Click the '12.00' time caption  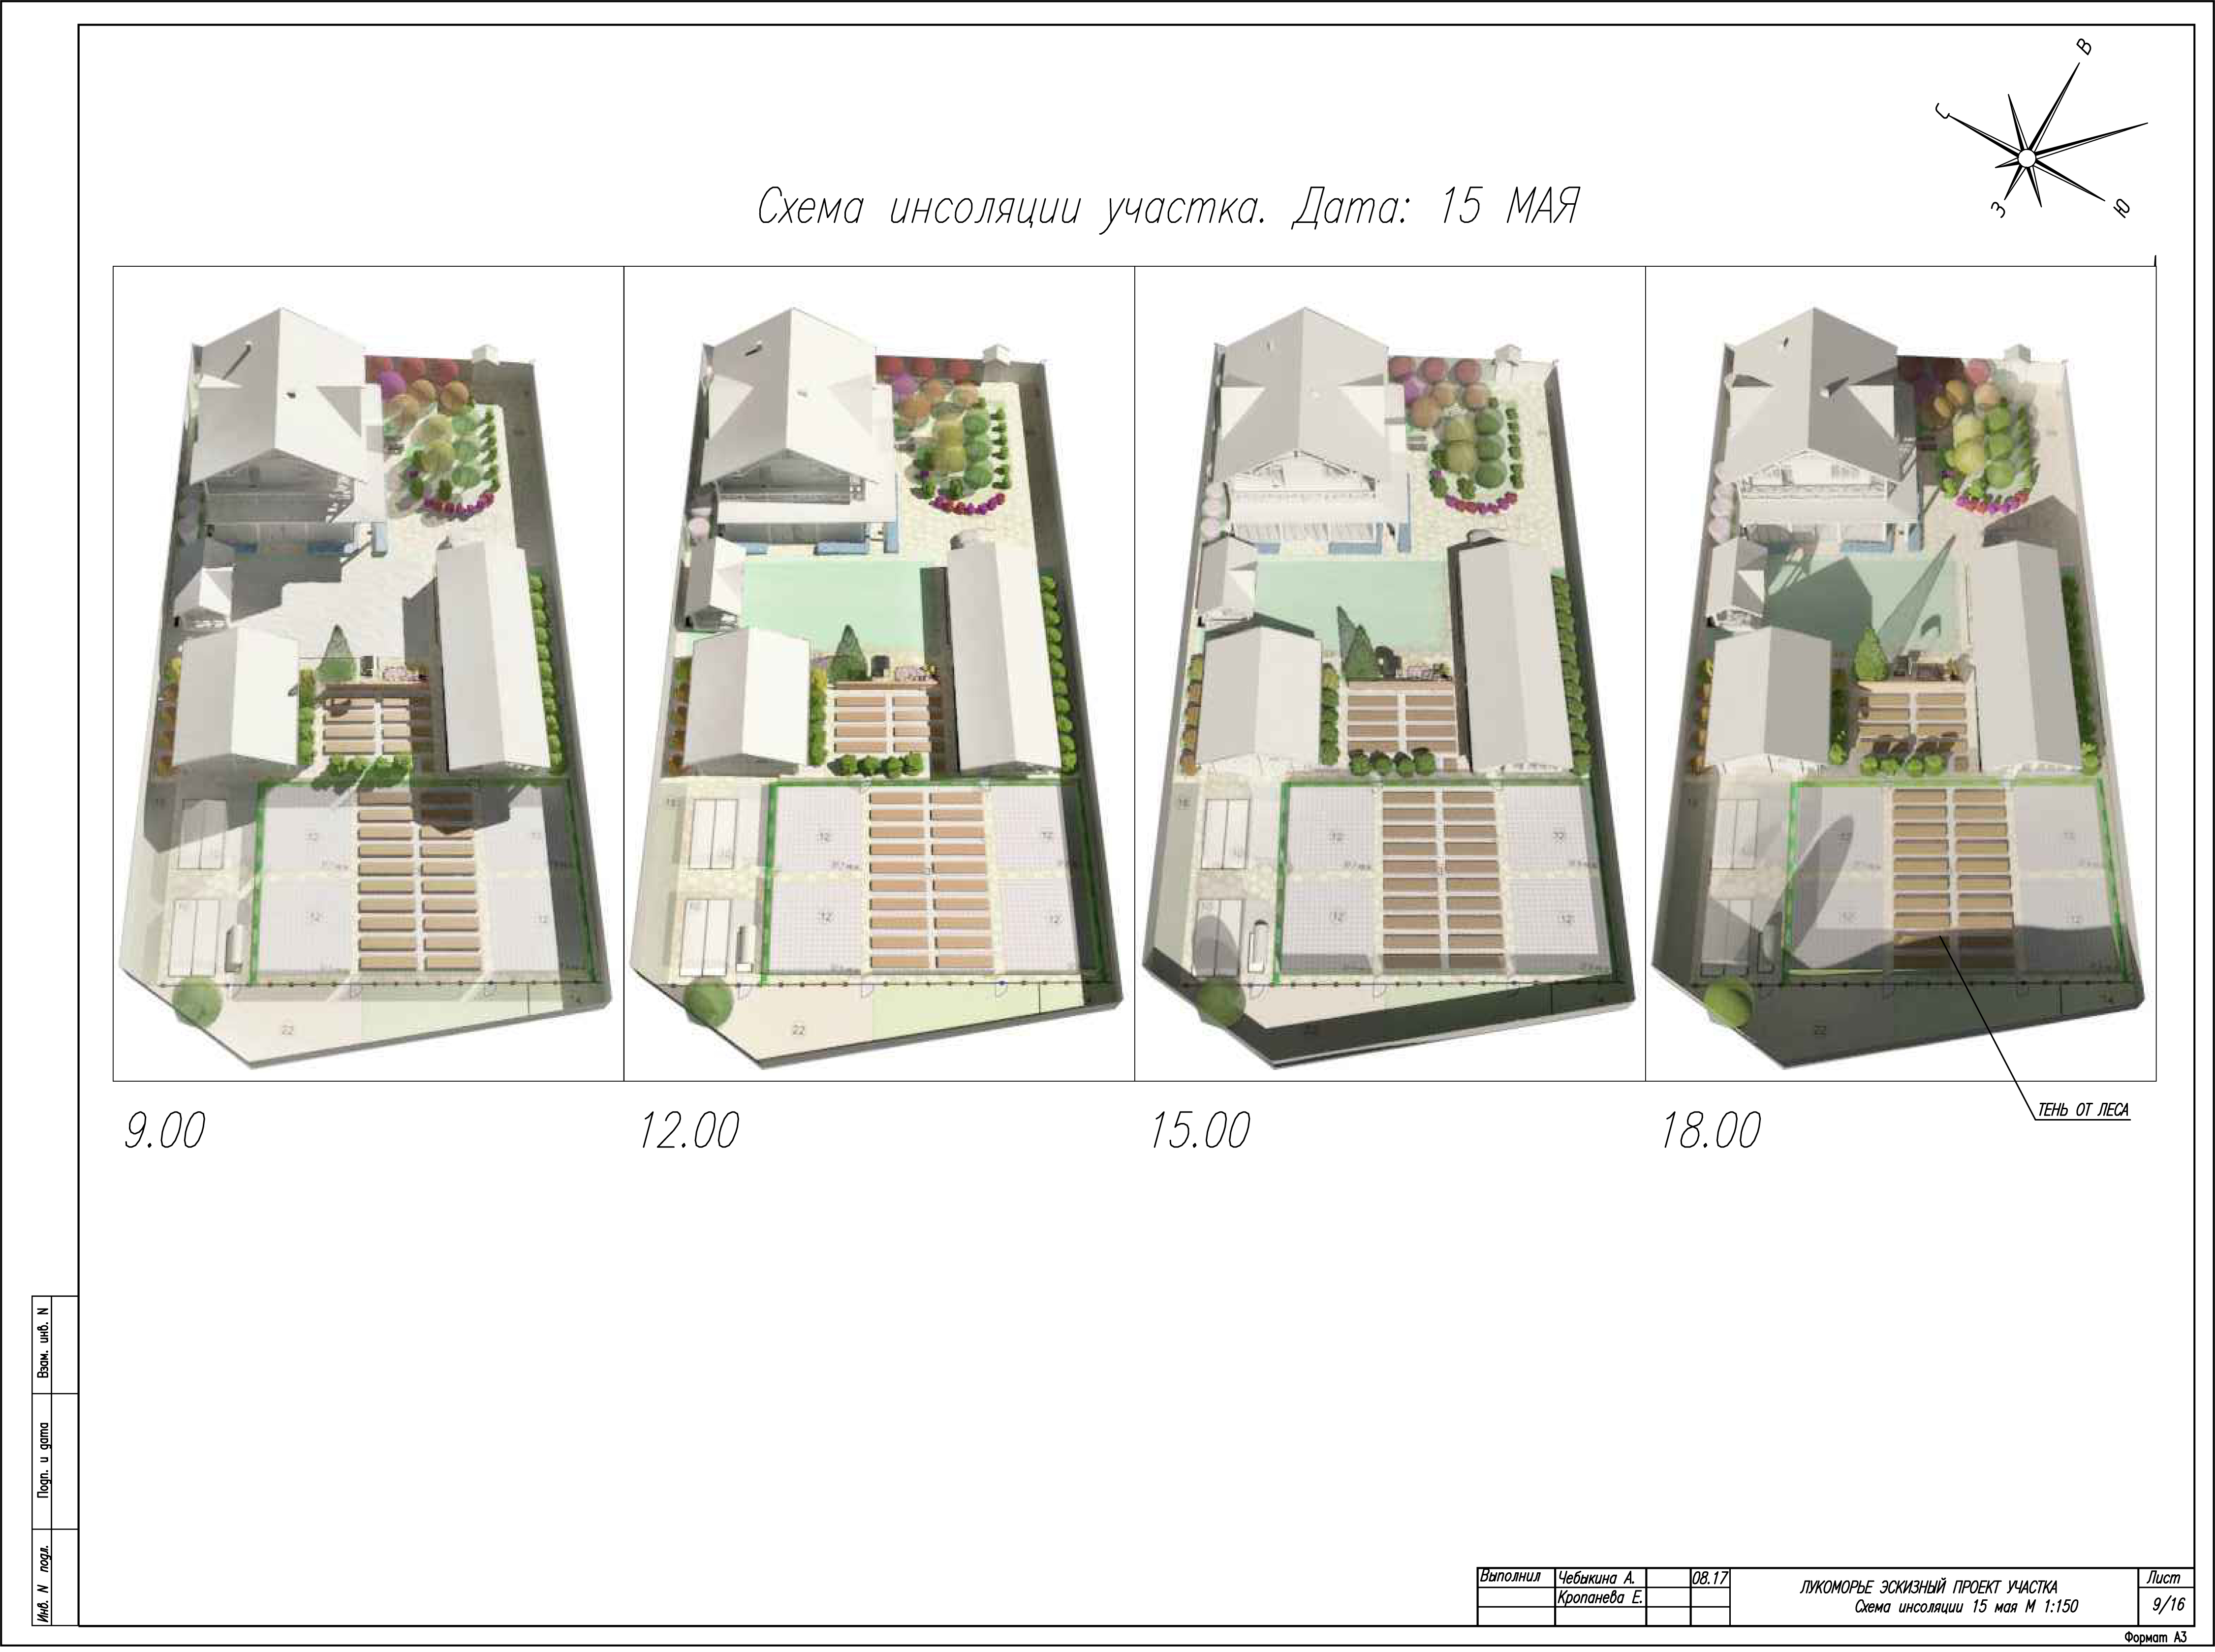(x=689, y=1132)
